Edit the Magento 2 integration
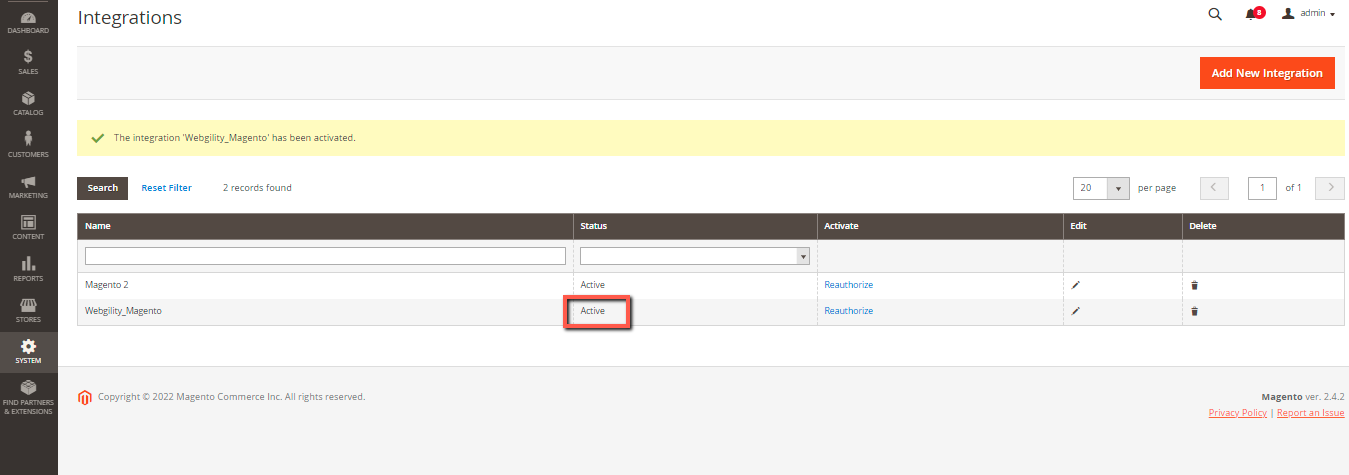 pos(1076,285)
